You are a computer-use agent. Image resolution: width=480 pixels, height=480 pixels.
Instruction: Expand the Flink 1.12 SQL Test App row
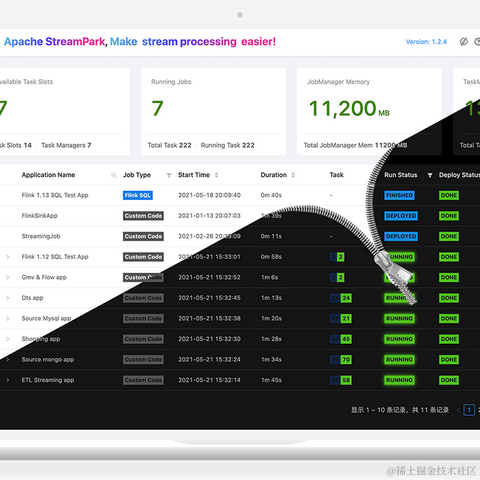click(7, 257)
